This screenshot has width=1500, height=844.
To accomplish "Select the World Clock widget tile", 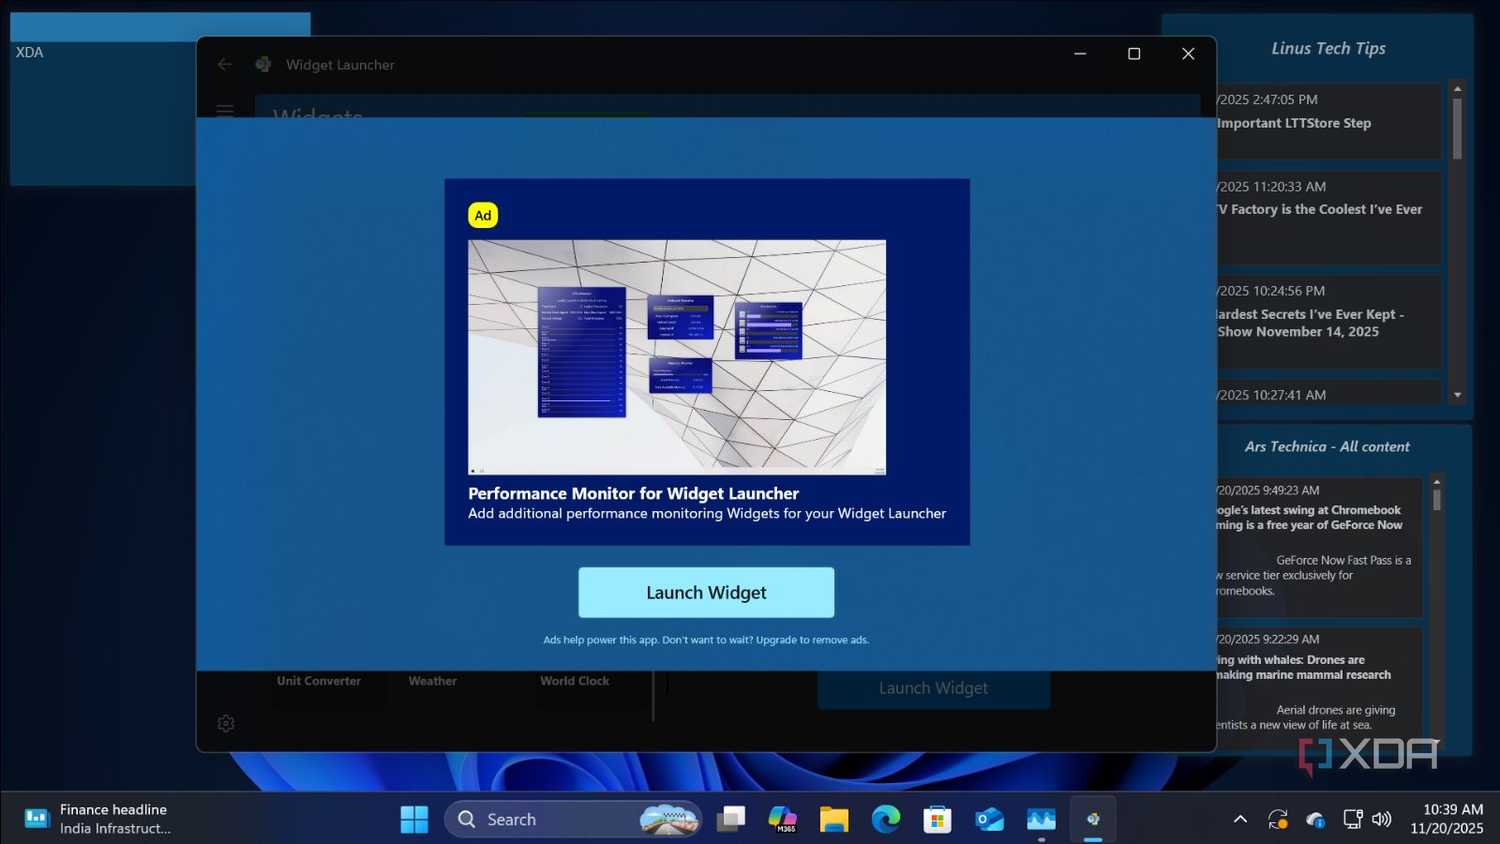I will click(575, 681).
